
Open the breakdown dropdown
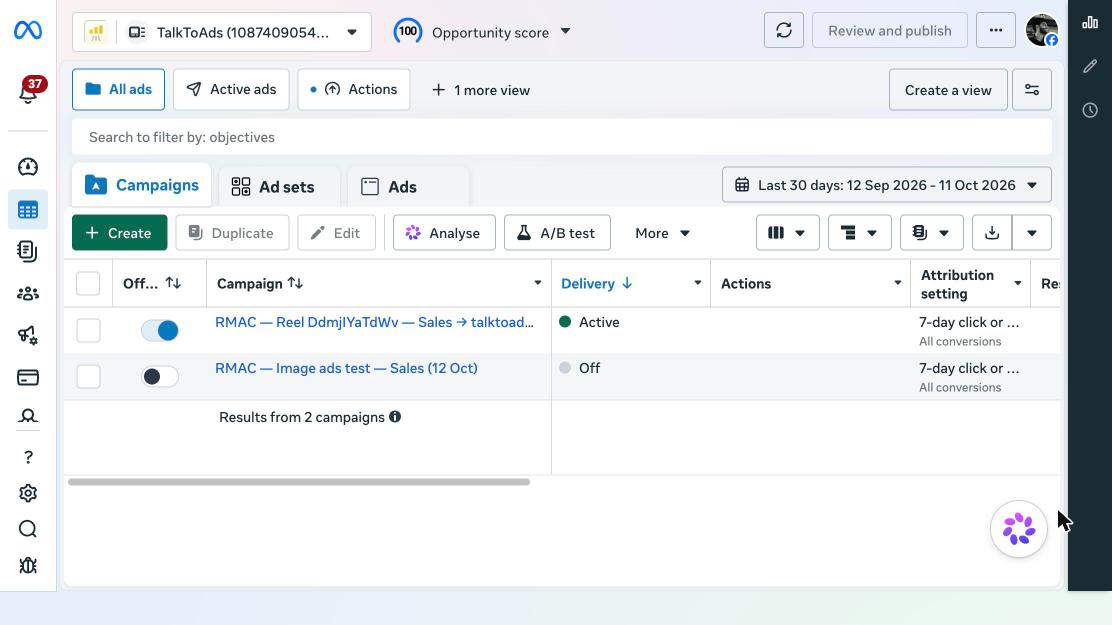click(860, 233)
